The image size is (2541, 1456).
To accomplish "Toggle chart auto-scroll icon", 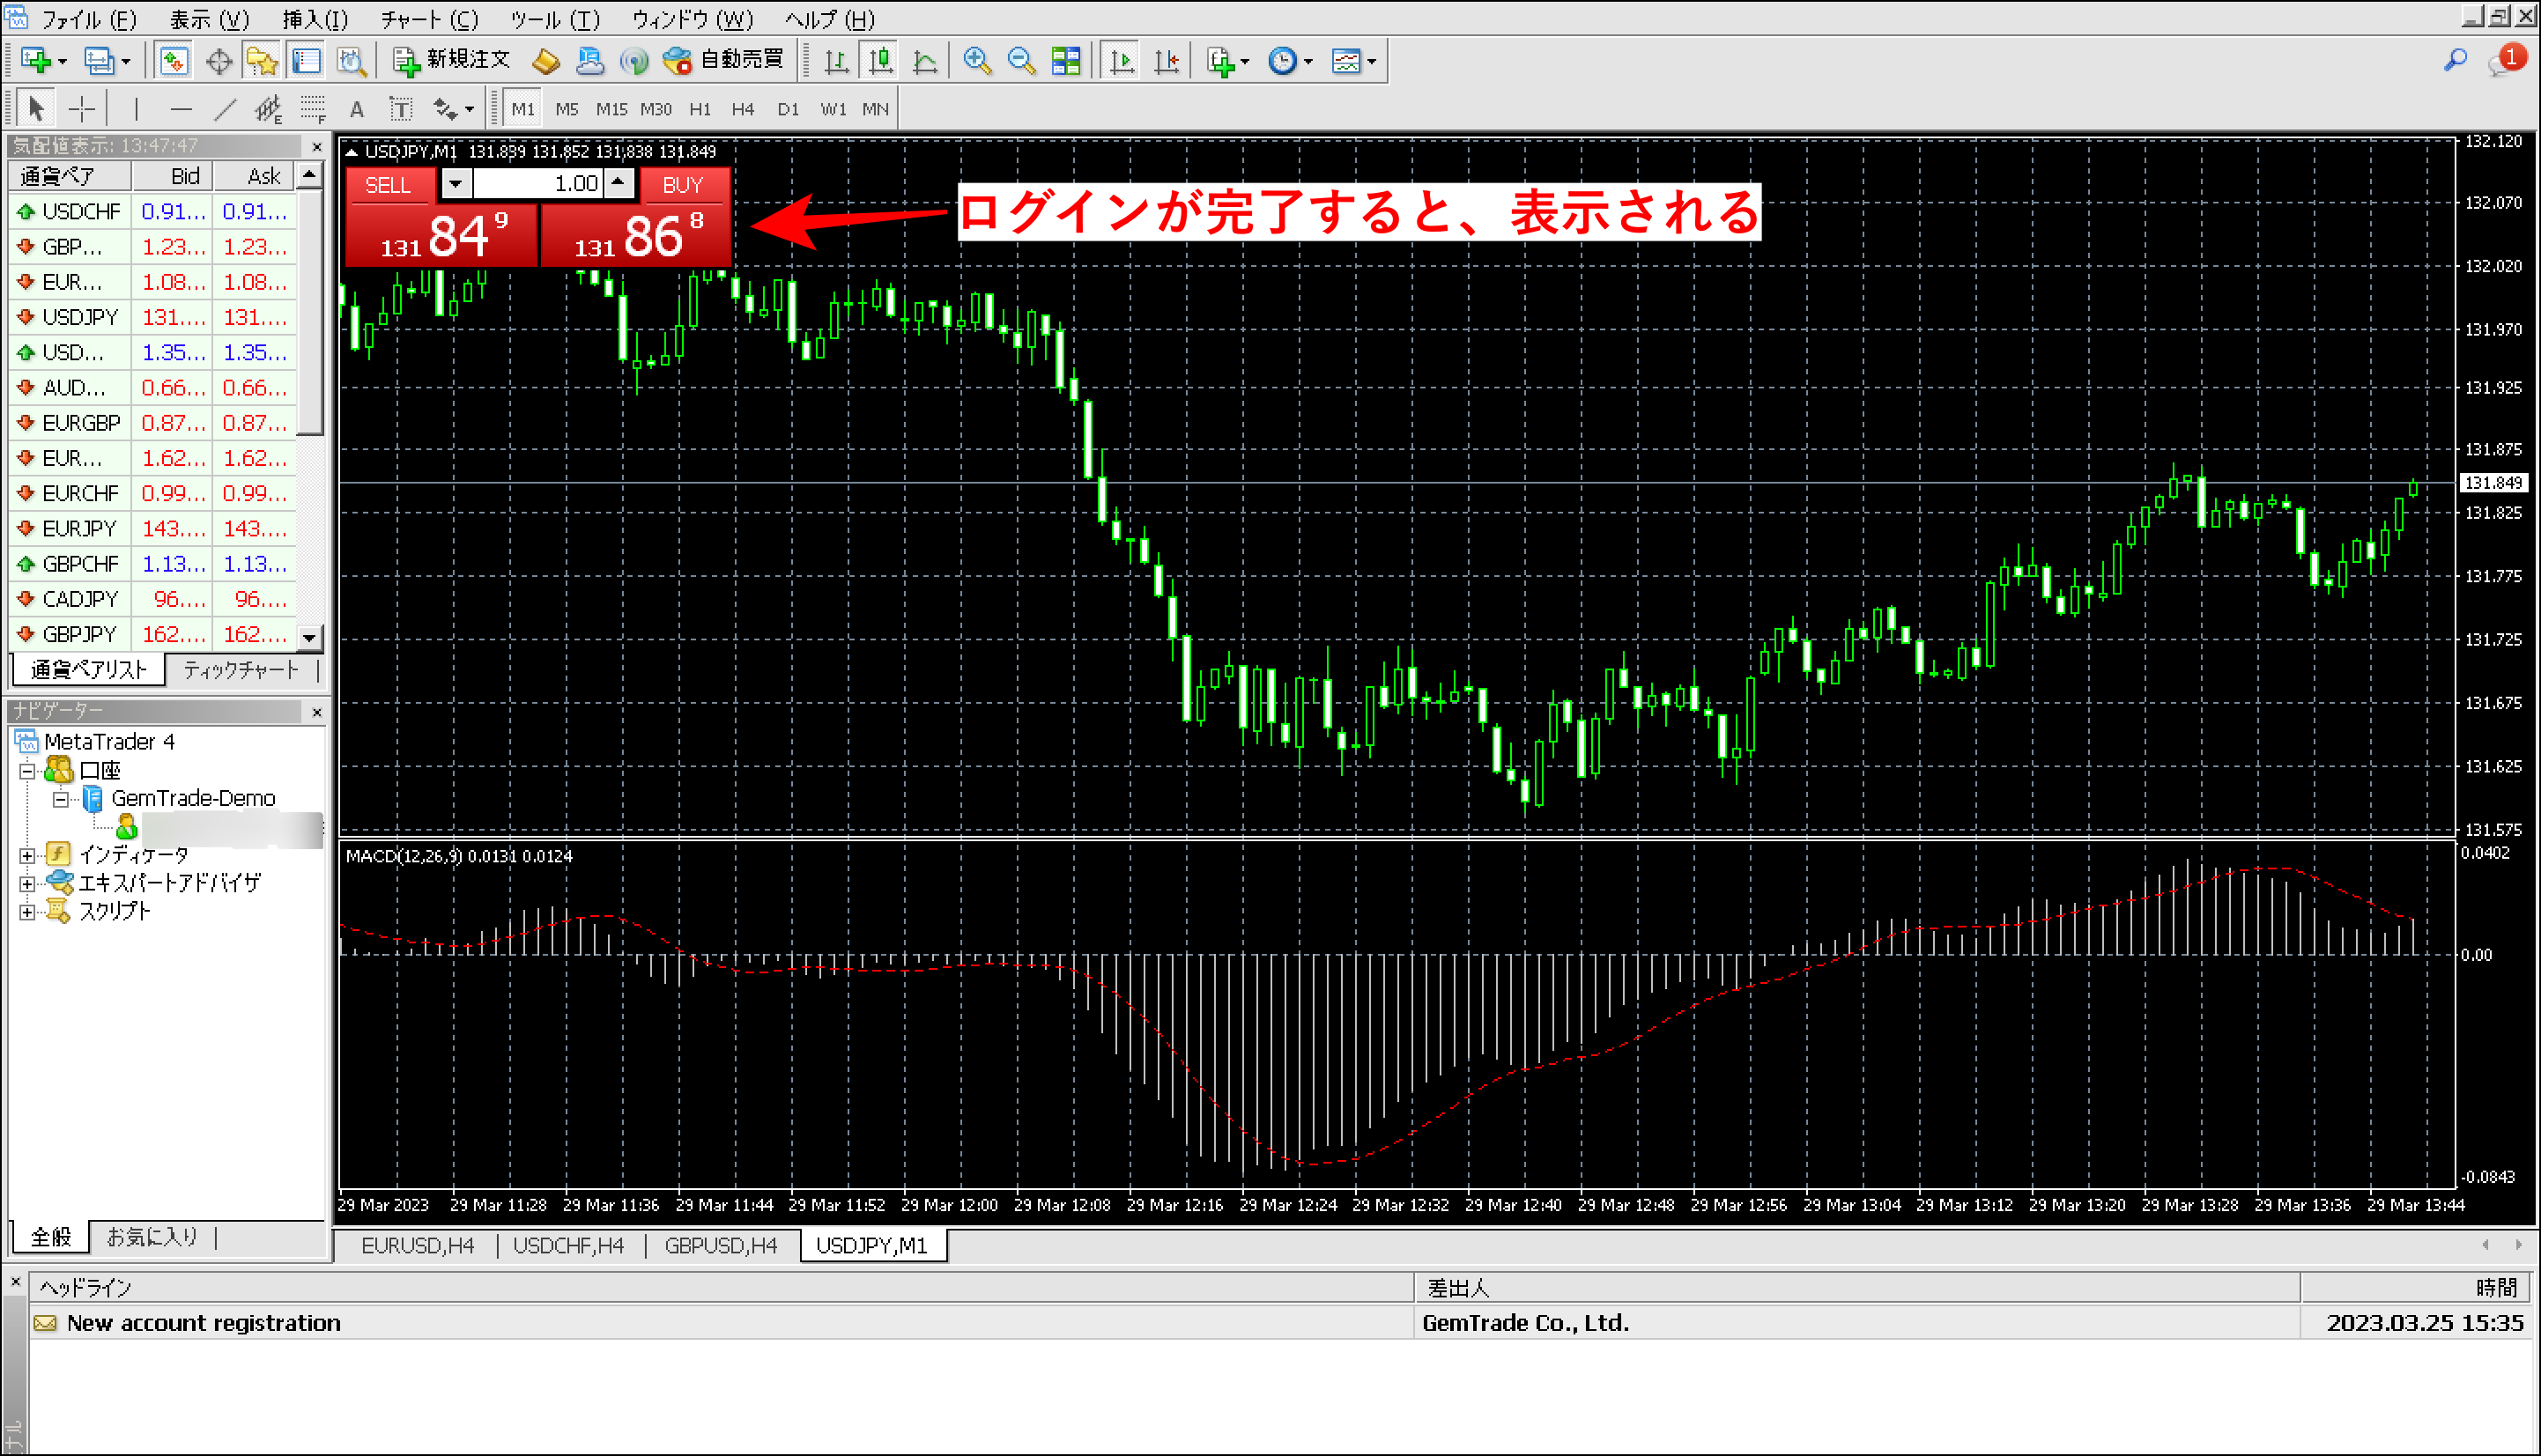I will pyautogui.click(x=1122, y=61).
